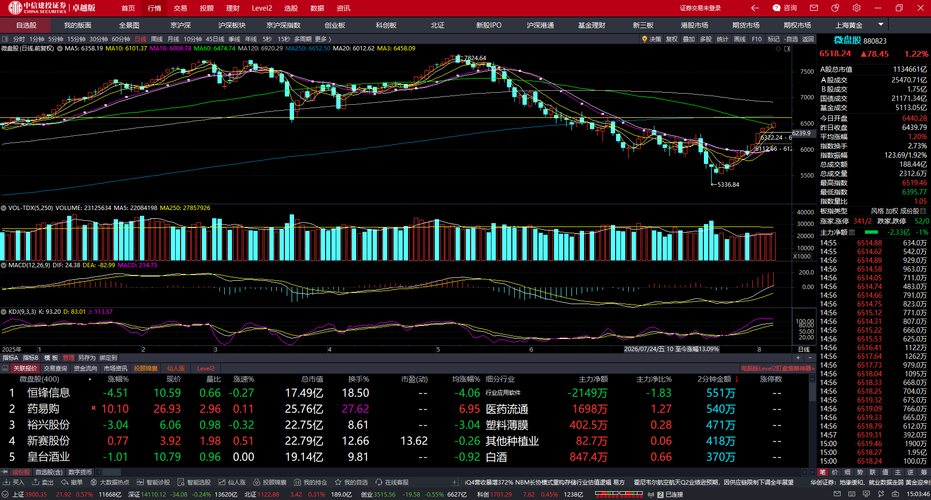Click the 卖出 sell icon
The image size is (931, 500).
[43, 483]
